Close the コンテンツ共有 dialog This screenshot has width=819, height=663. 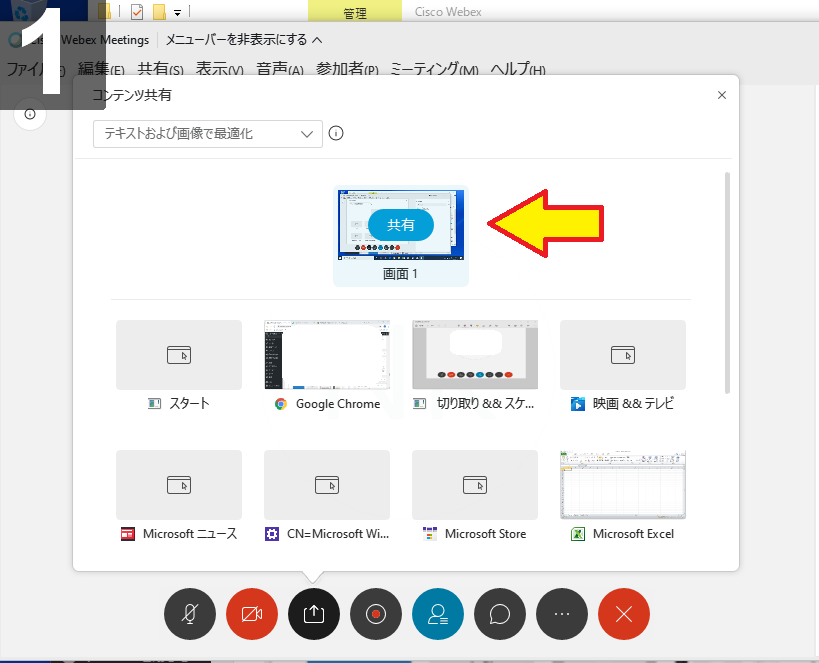click(x=722, y=95)
